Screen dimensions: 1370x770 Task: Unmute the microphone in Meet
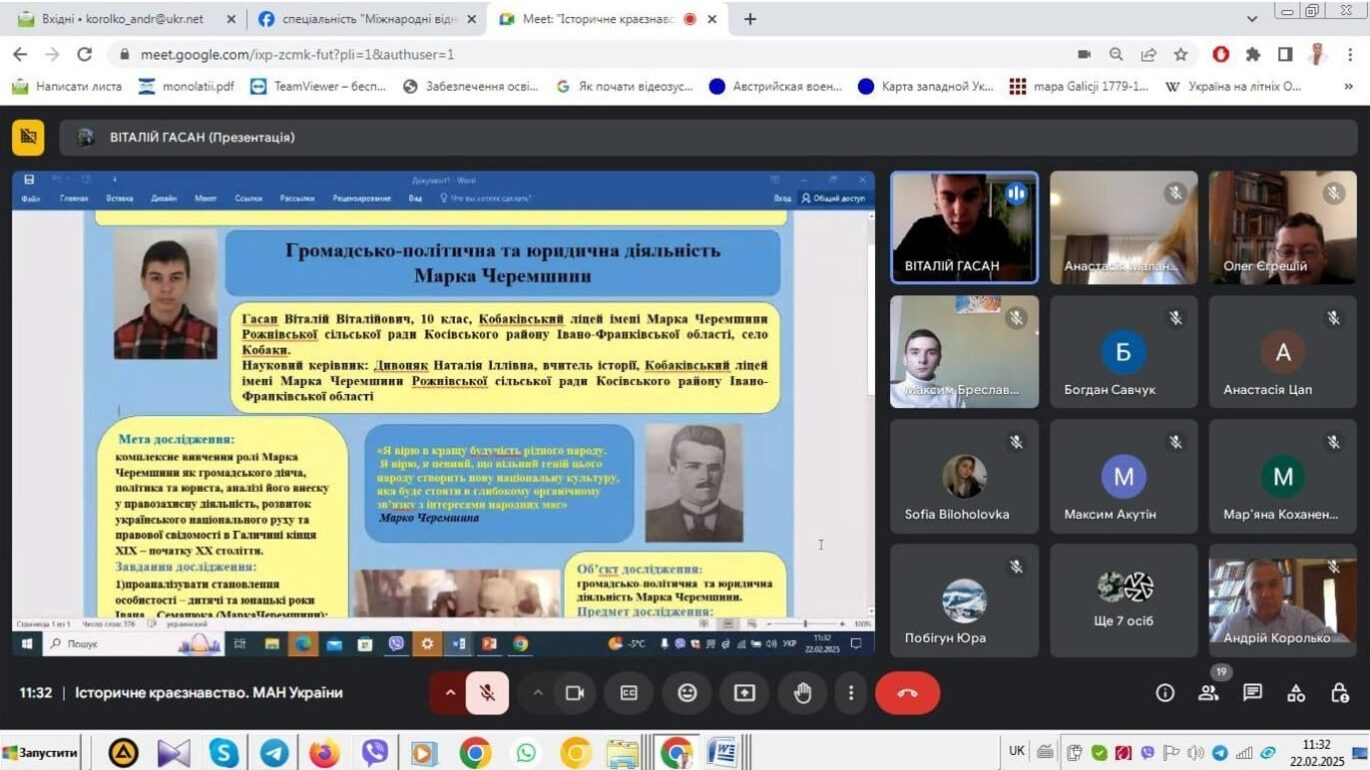(487, 693)
